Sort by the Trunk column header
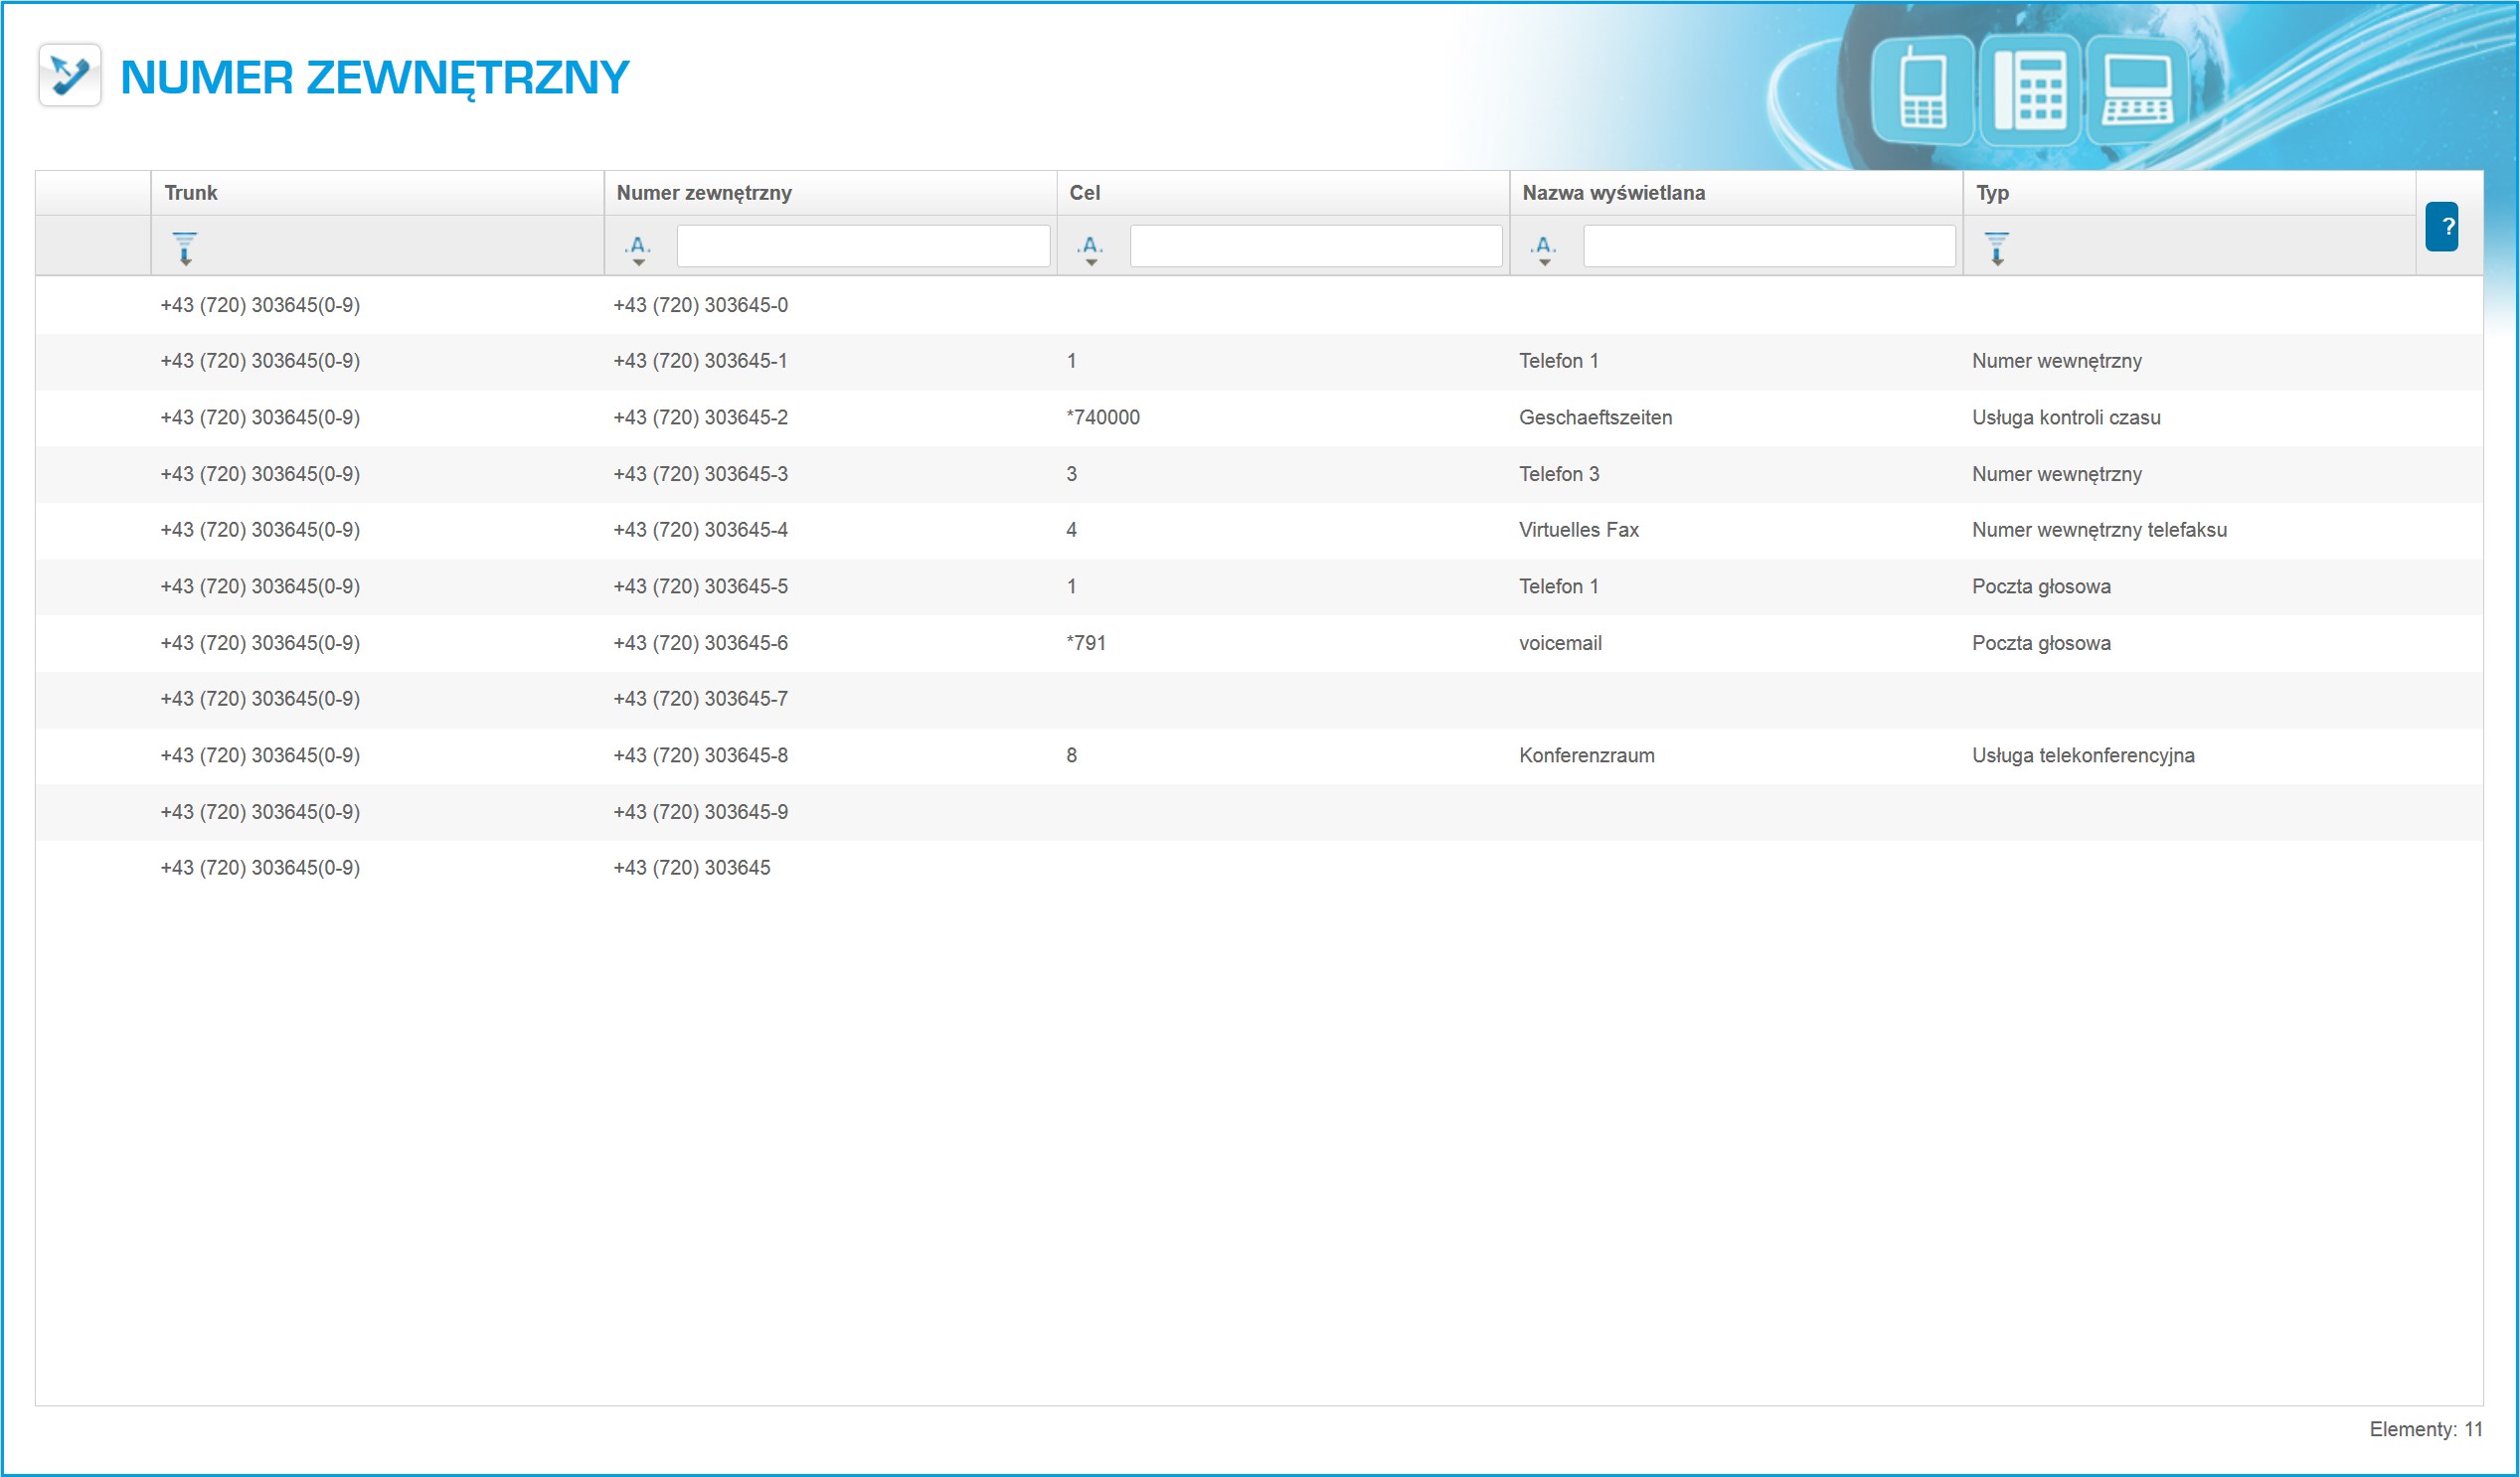The image size is (2520, 1477). pyautogui.click(x=191, y=193)
